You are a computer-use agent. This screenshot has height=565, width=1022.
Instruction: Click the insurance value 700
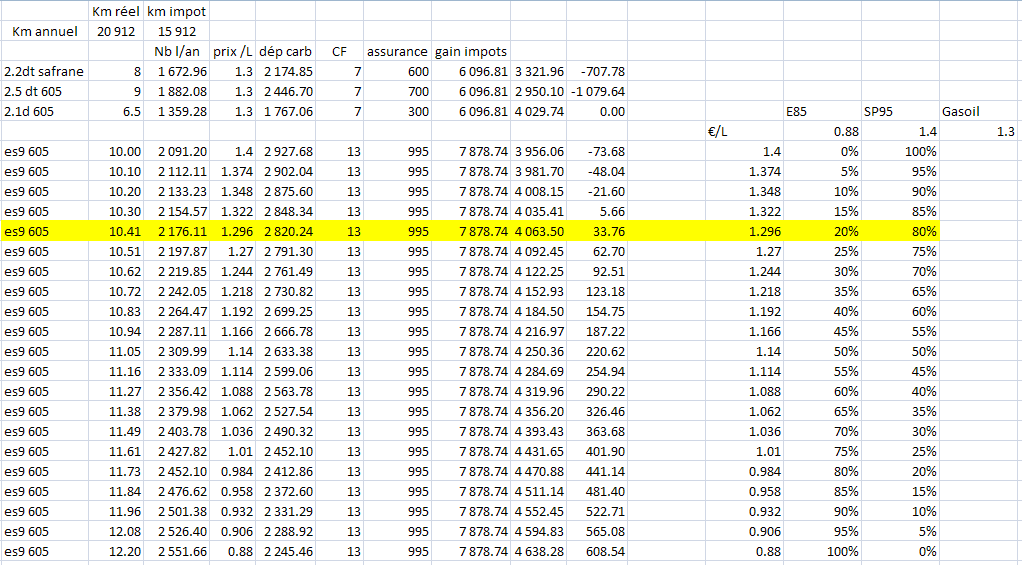(x=397, y=91)
